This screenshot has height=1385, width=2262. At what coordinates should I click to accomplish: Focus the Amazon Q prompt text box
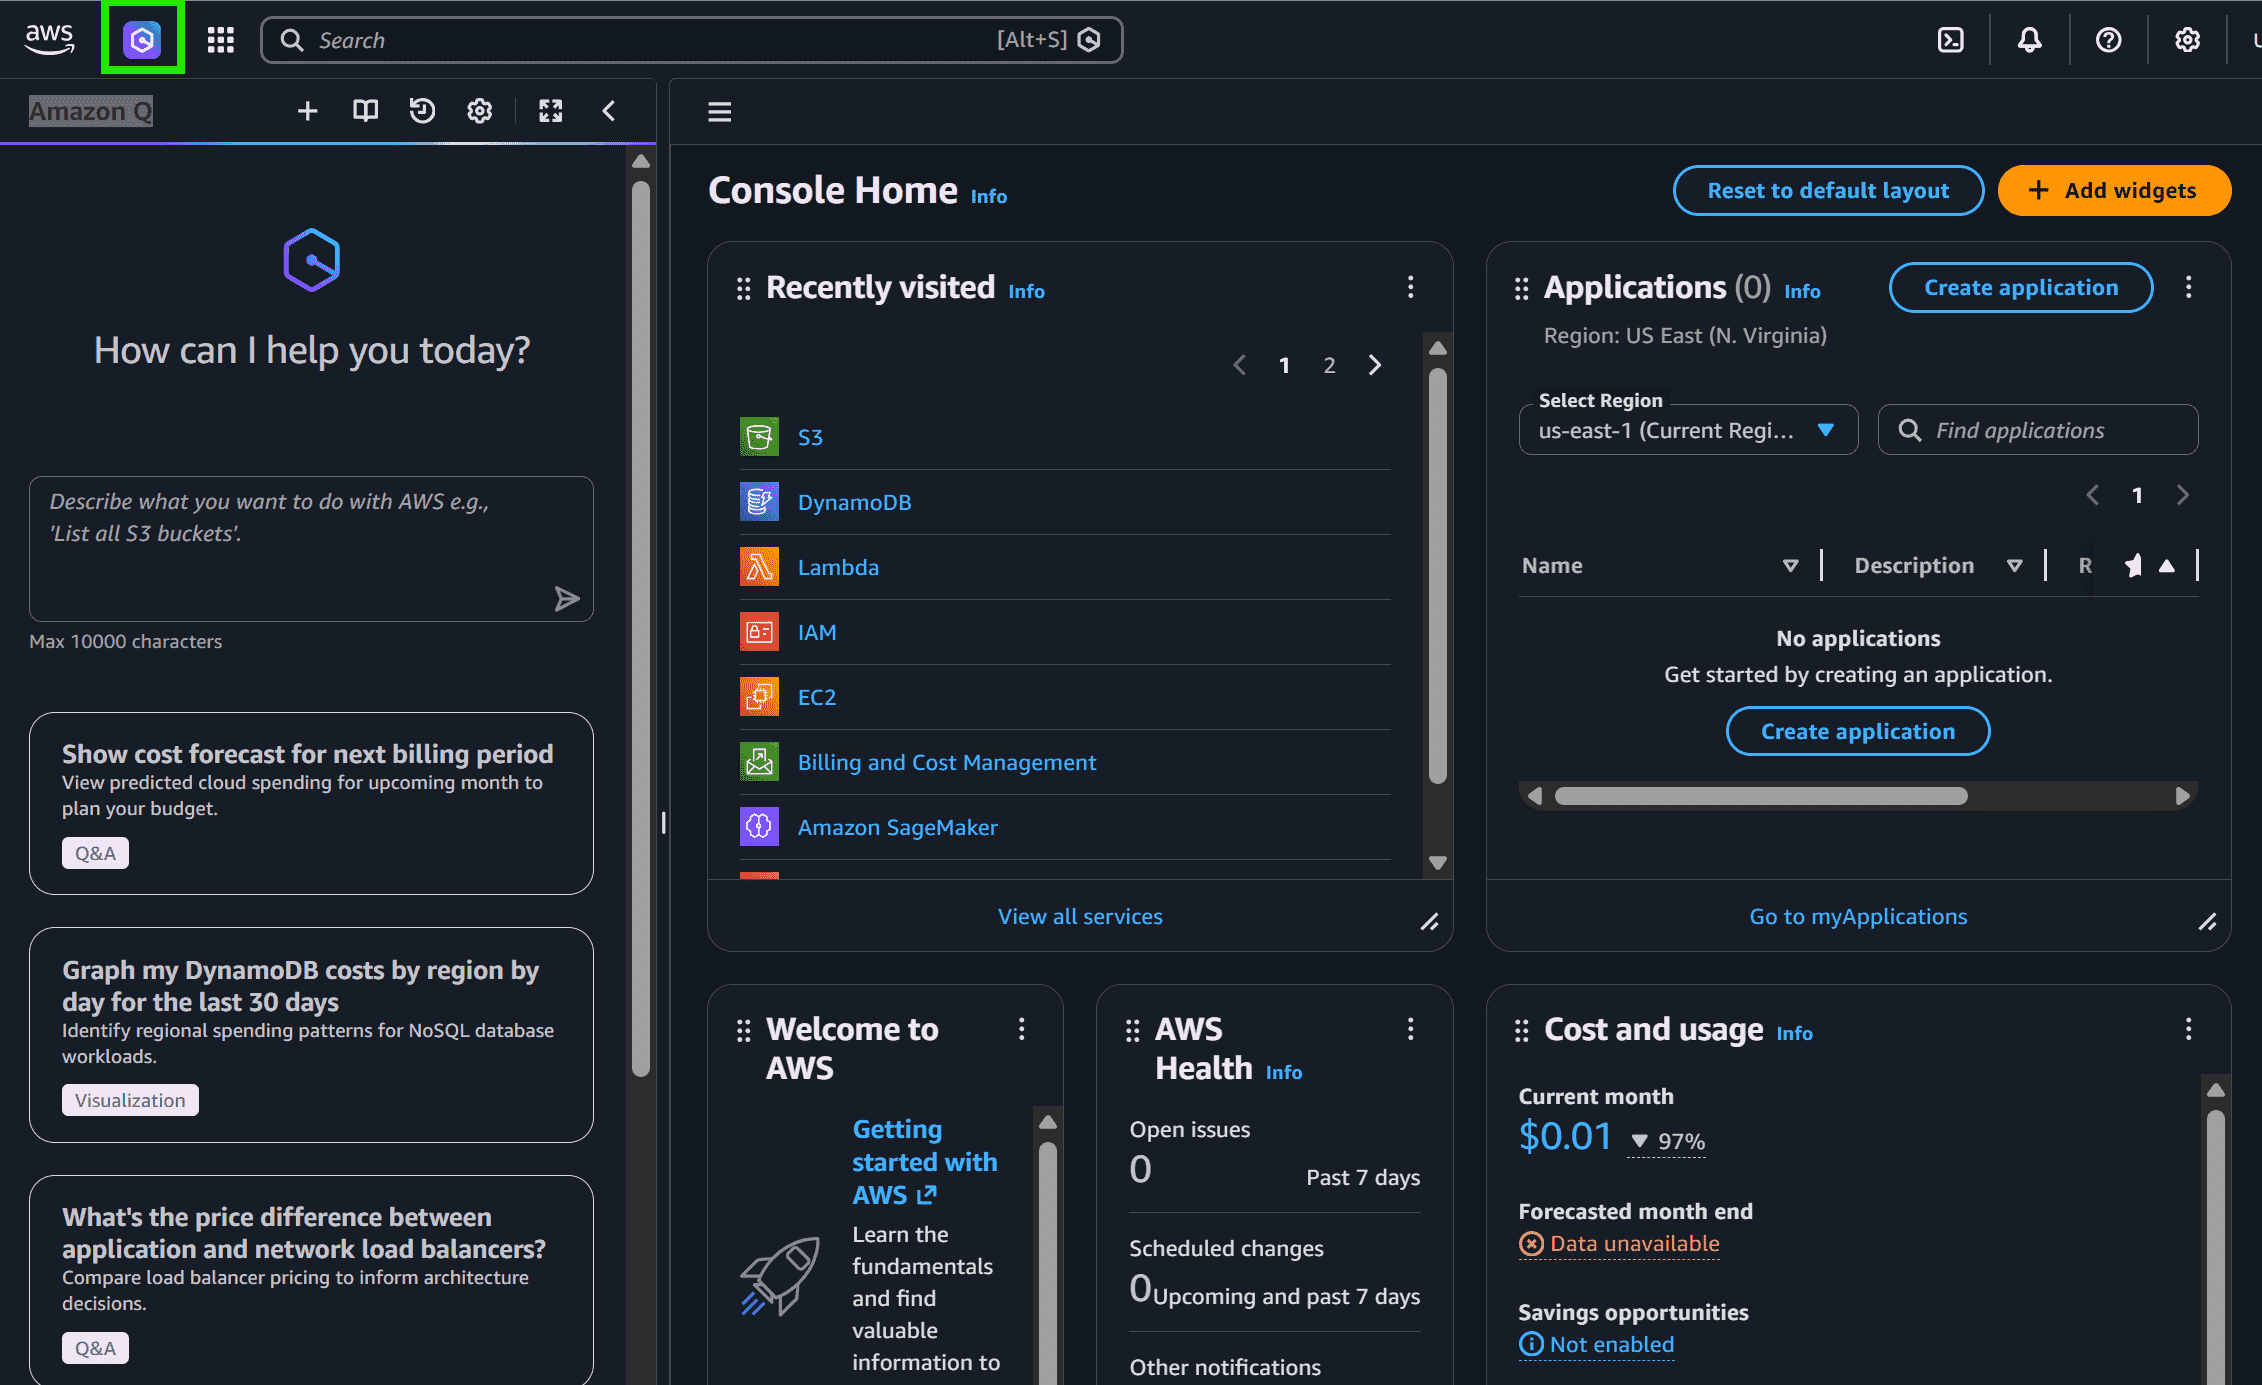311,549
